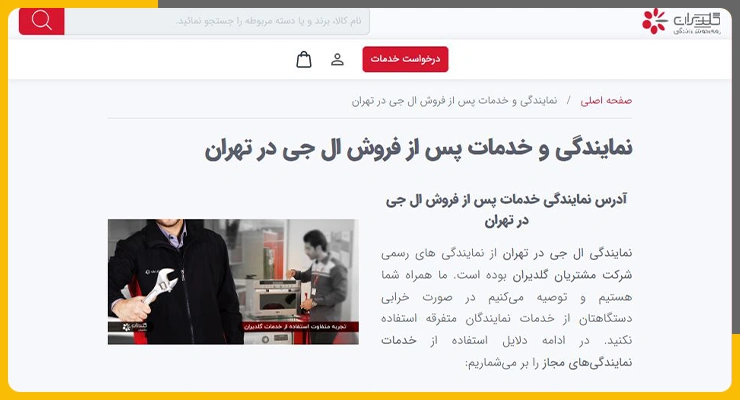Click the current page breadcrumb text
Viewport: 740px width, 400px height.
coord(454,100)
